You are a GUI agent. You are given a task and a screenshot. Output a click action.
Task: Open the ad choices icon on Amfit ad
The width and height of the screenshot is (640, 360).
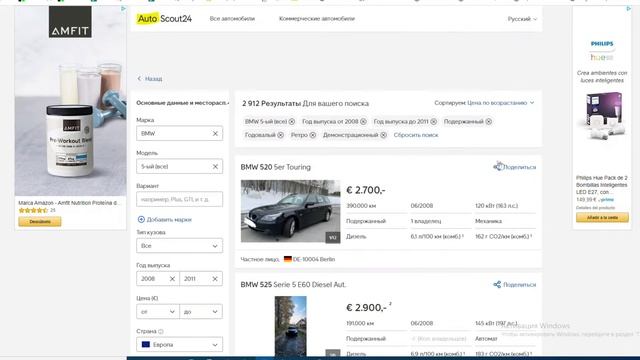123,9
